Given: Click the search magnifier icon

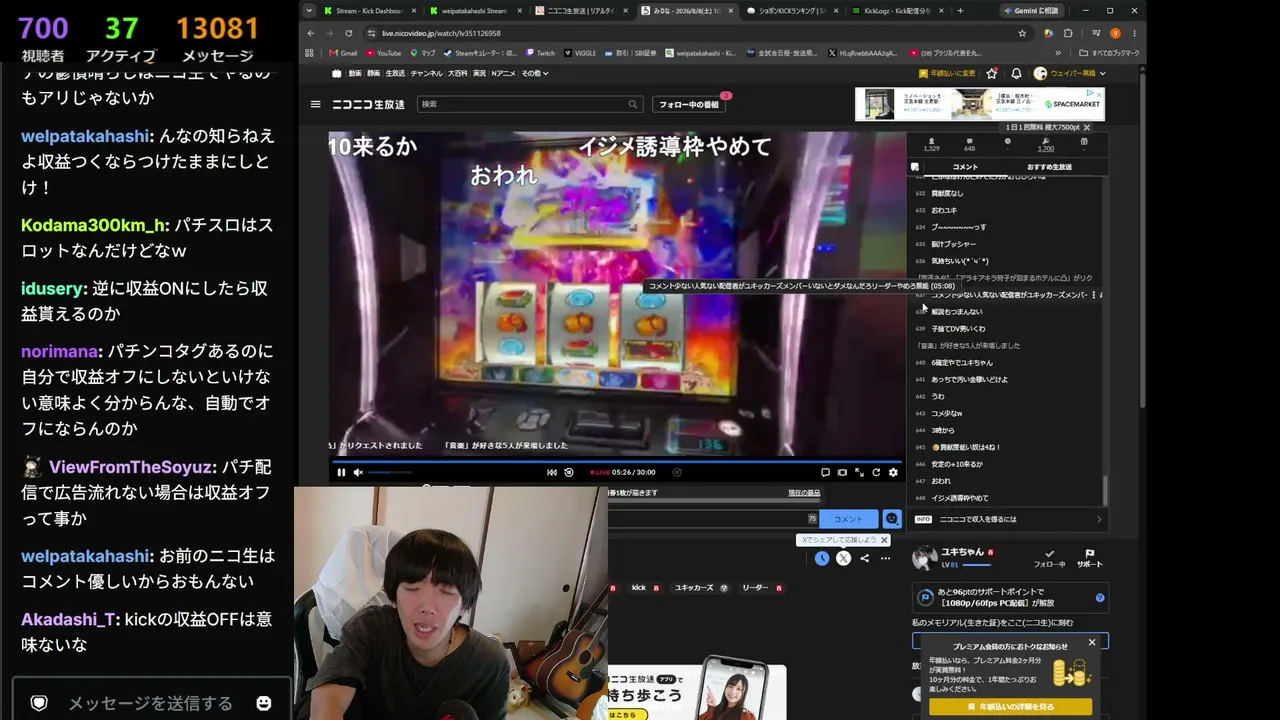Looking at the screenshot, I should point(633,104).
